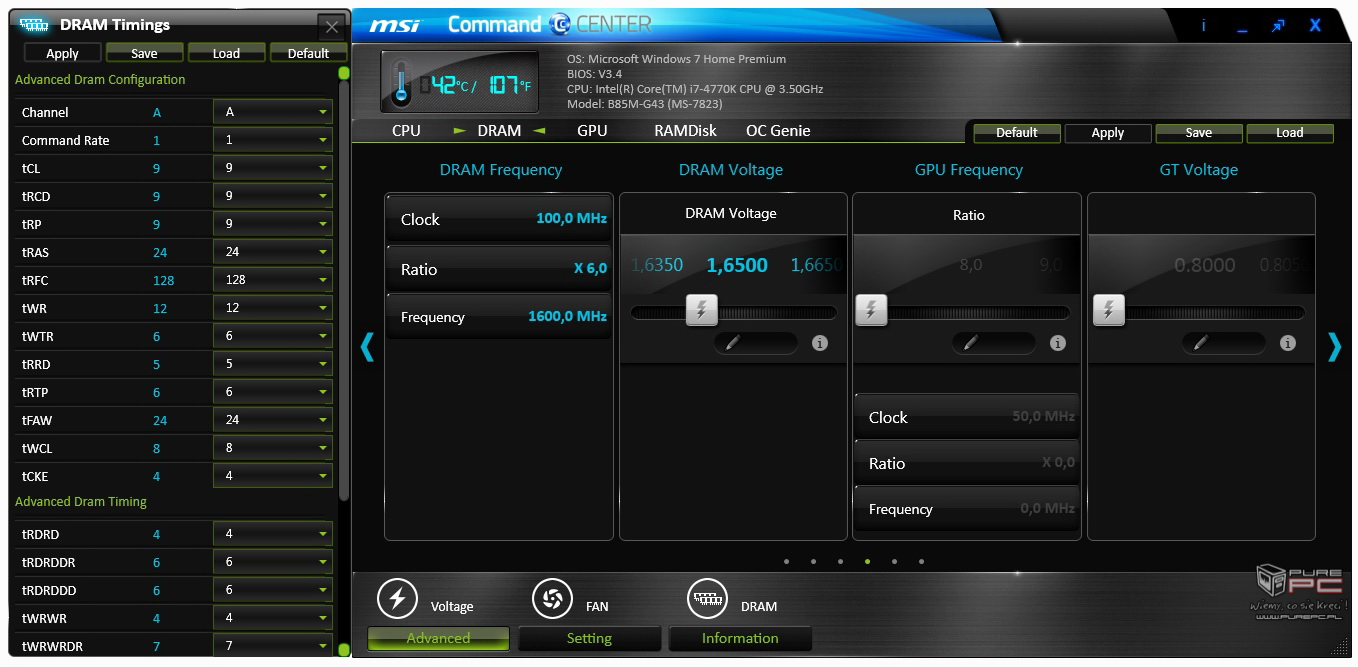Click the DRAM Voltage slider handle

tap(701, 310)
